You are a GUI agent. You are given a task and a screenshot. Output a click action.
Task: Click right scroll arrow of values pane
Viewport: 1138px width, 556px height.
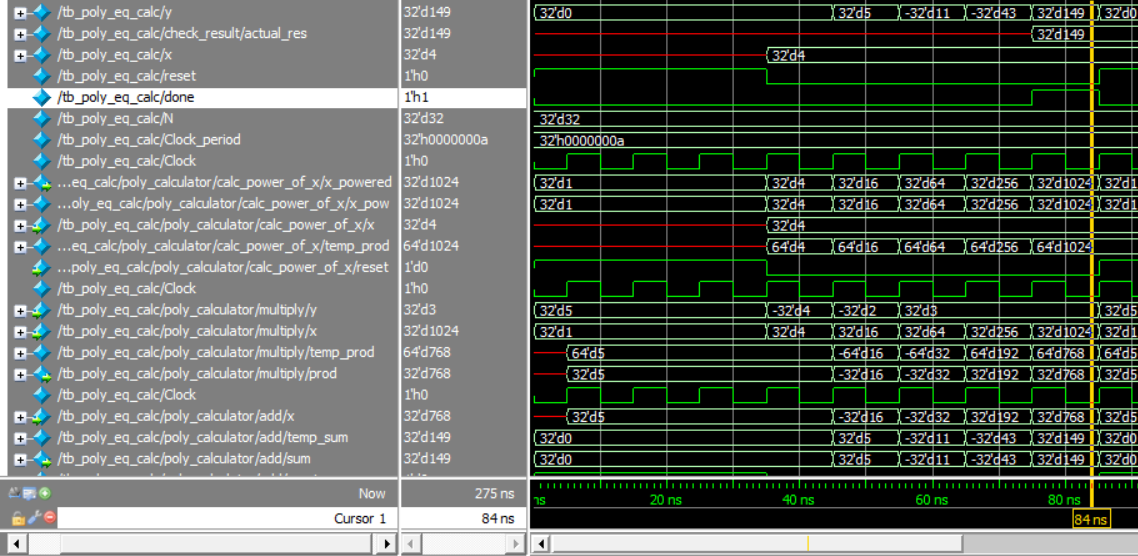coord(513,543)
